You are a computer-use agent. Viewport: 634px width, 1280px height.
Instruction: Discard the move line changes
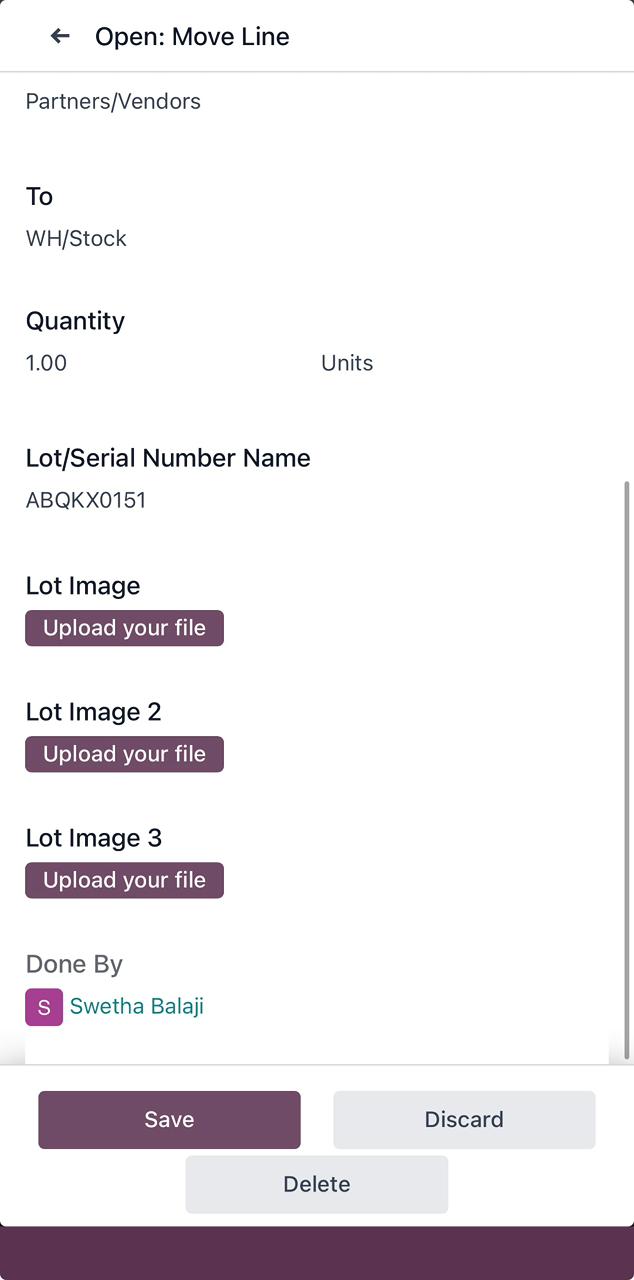(x=464, y=1119)
